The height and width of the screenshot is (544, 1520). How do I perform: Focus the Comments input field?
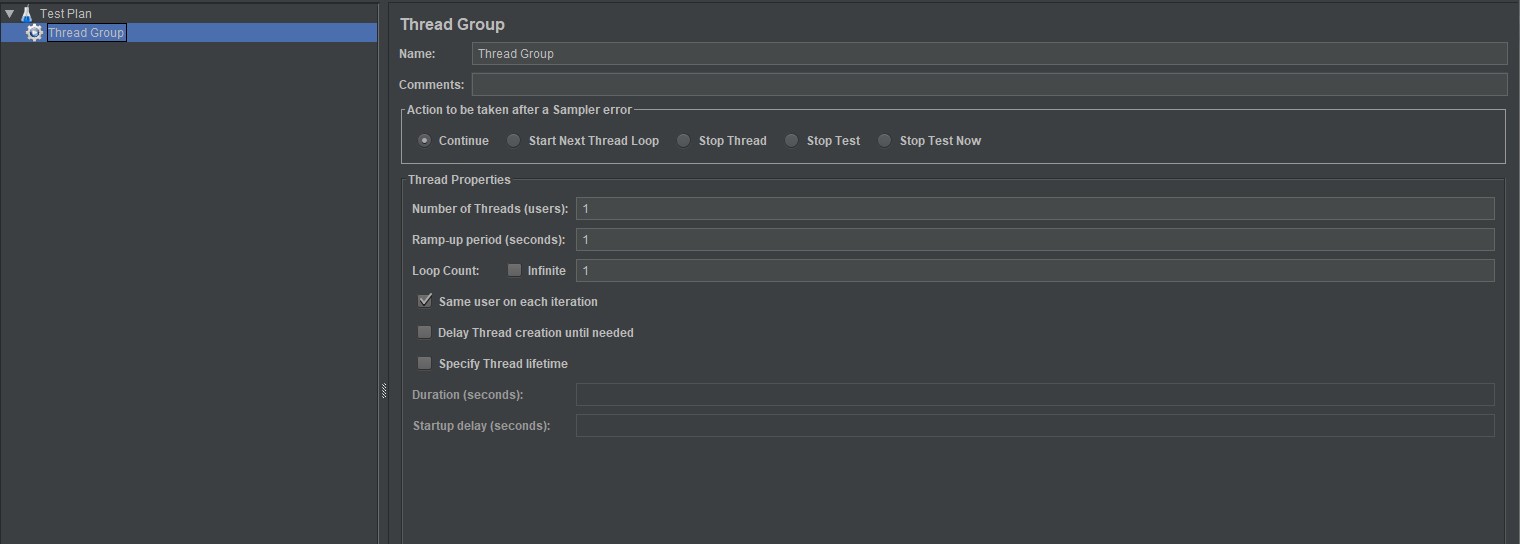pos(988,85)
